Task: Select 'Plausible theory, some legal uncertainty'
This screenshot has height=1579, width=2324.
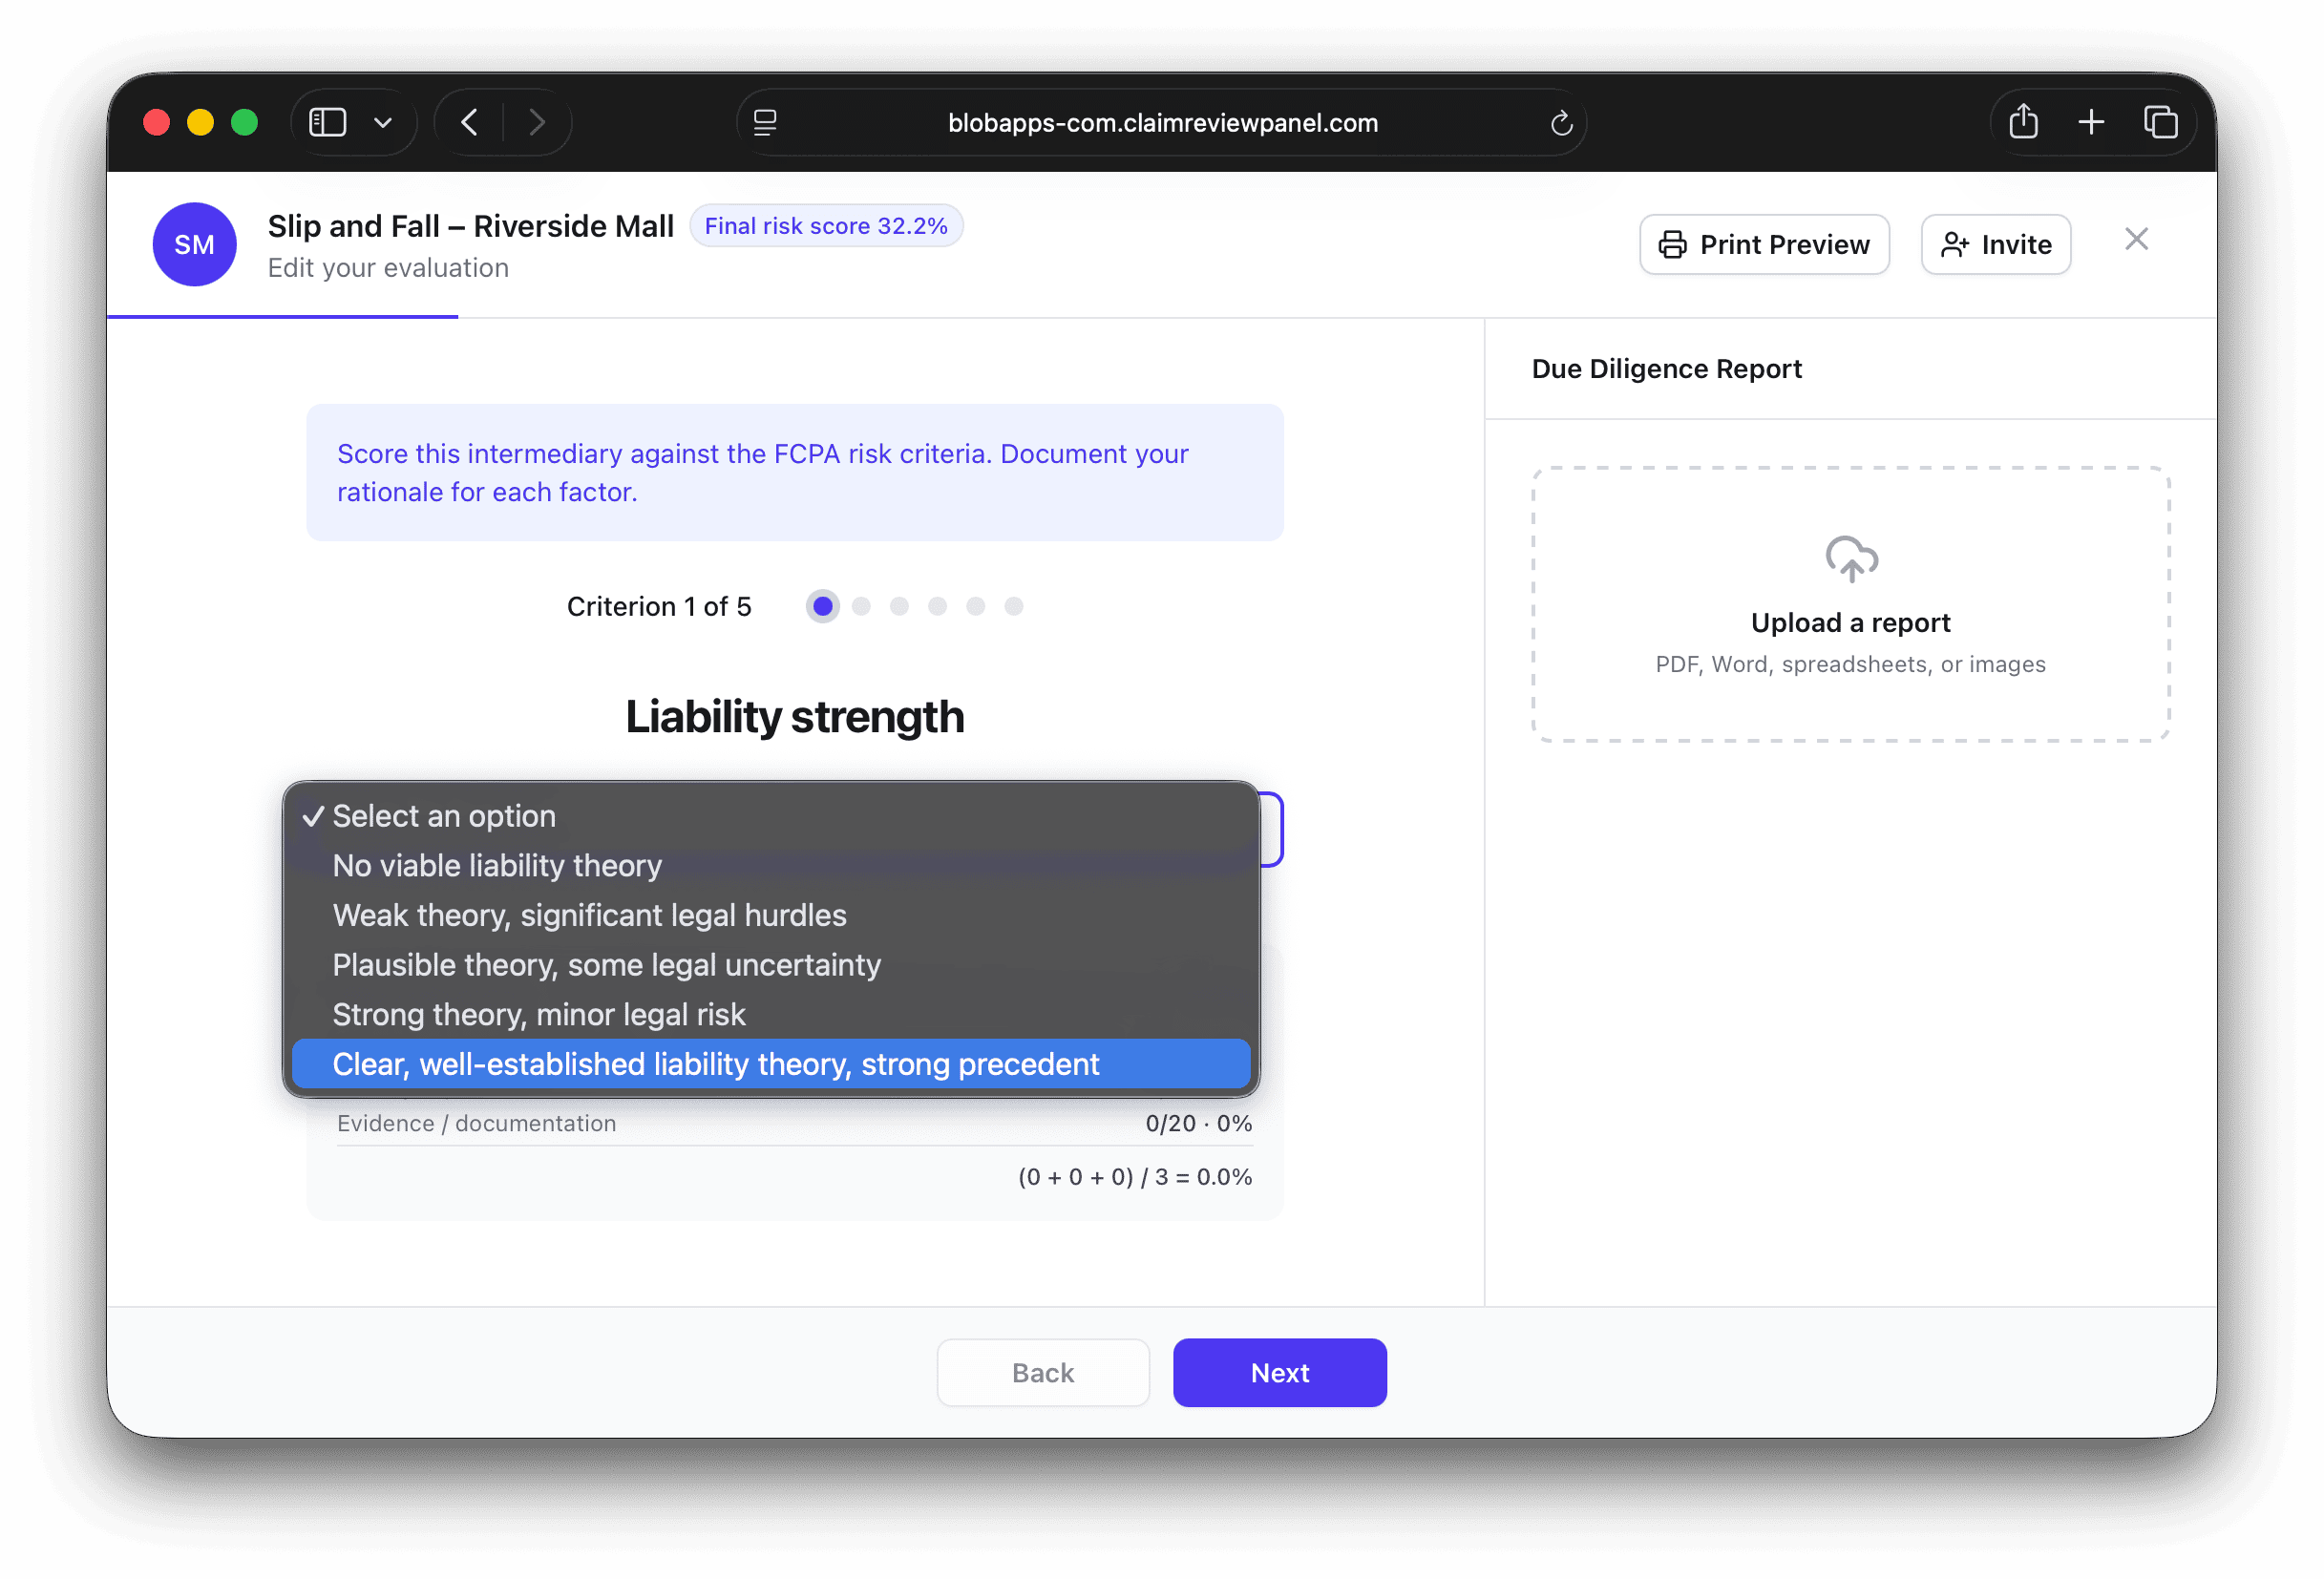Action: pos(771,965)
